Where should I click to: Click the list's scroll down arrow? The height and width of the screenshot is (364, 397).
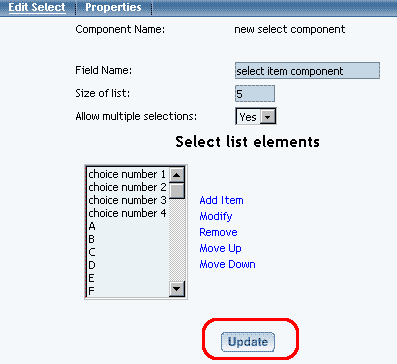pyautogui.click(x=177, y=289)
